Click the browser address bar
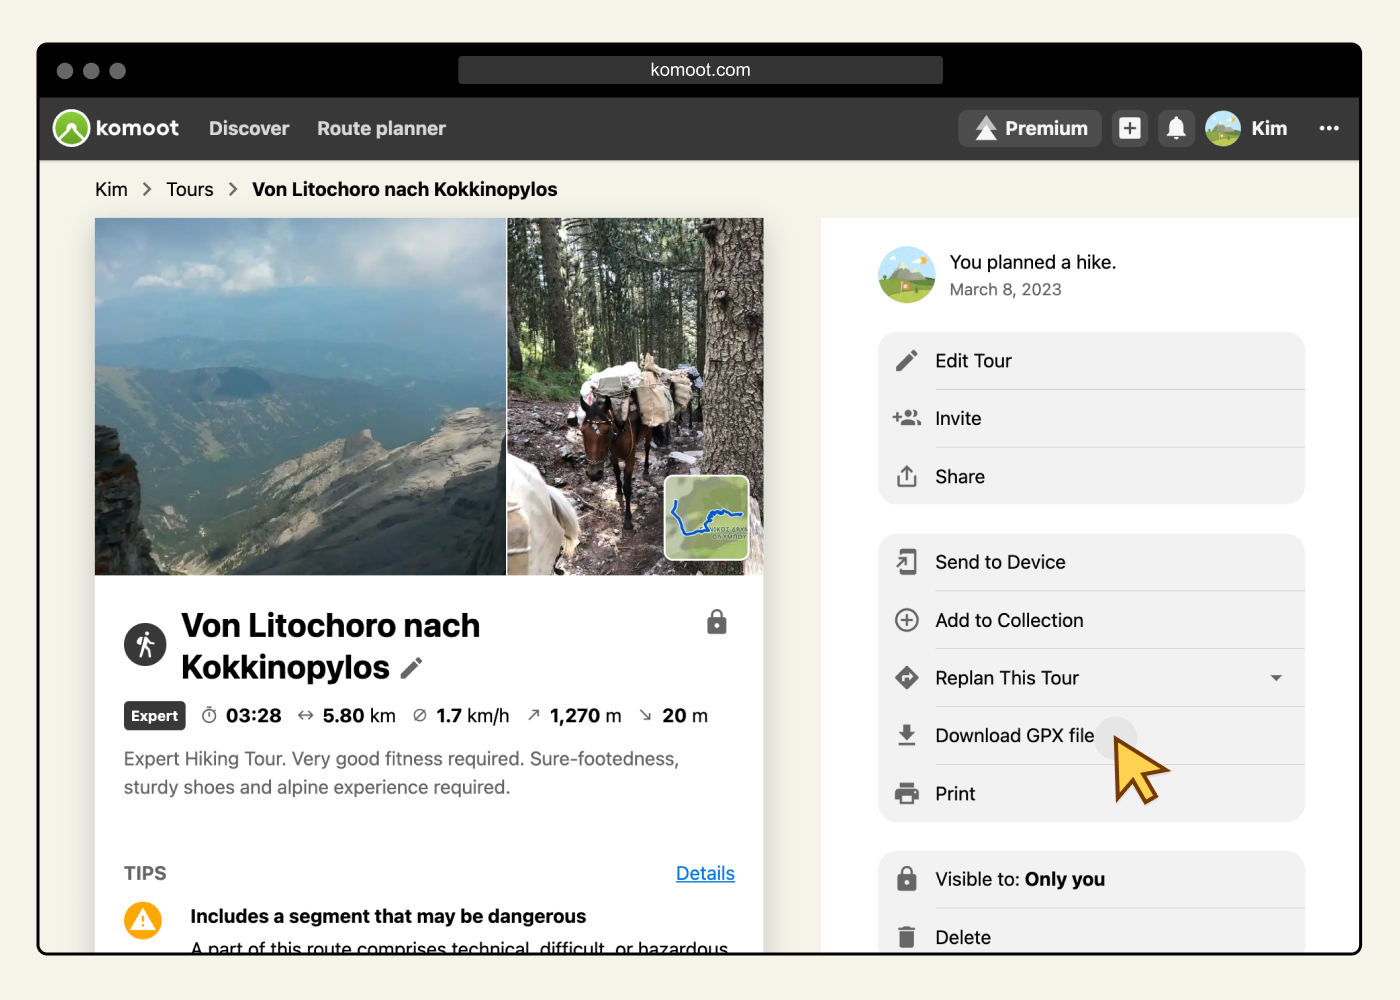 click(x=700, y=70)
